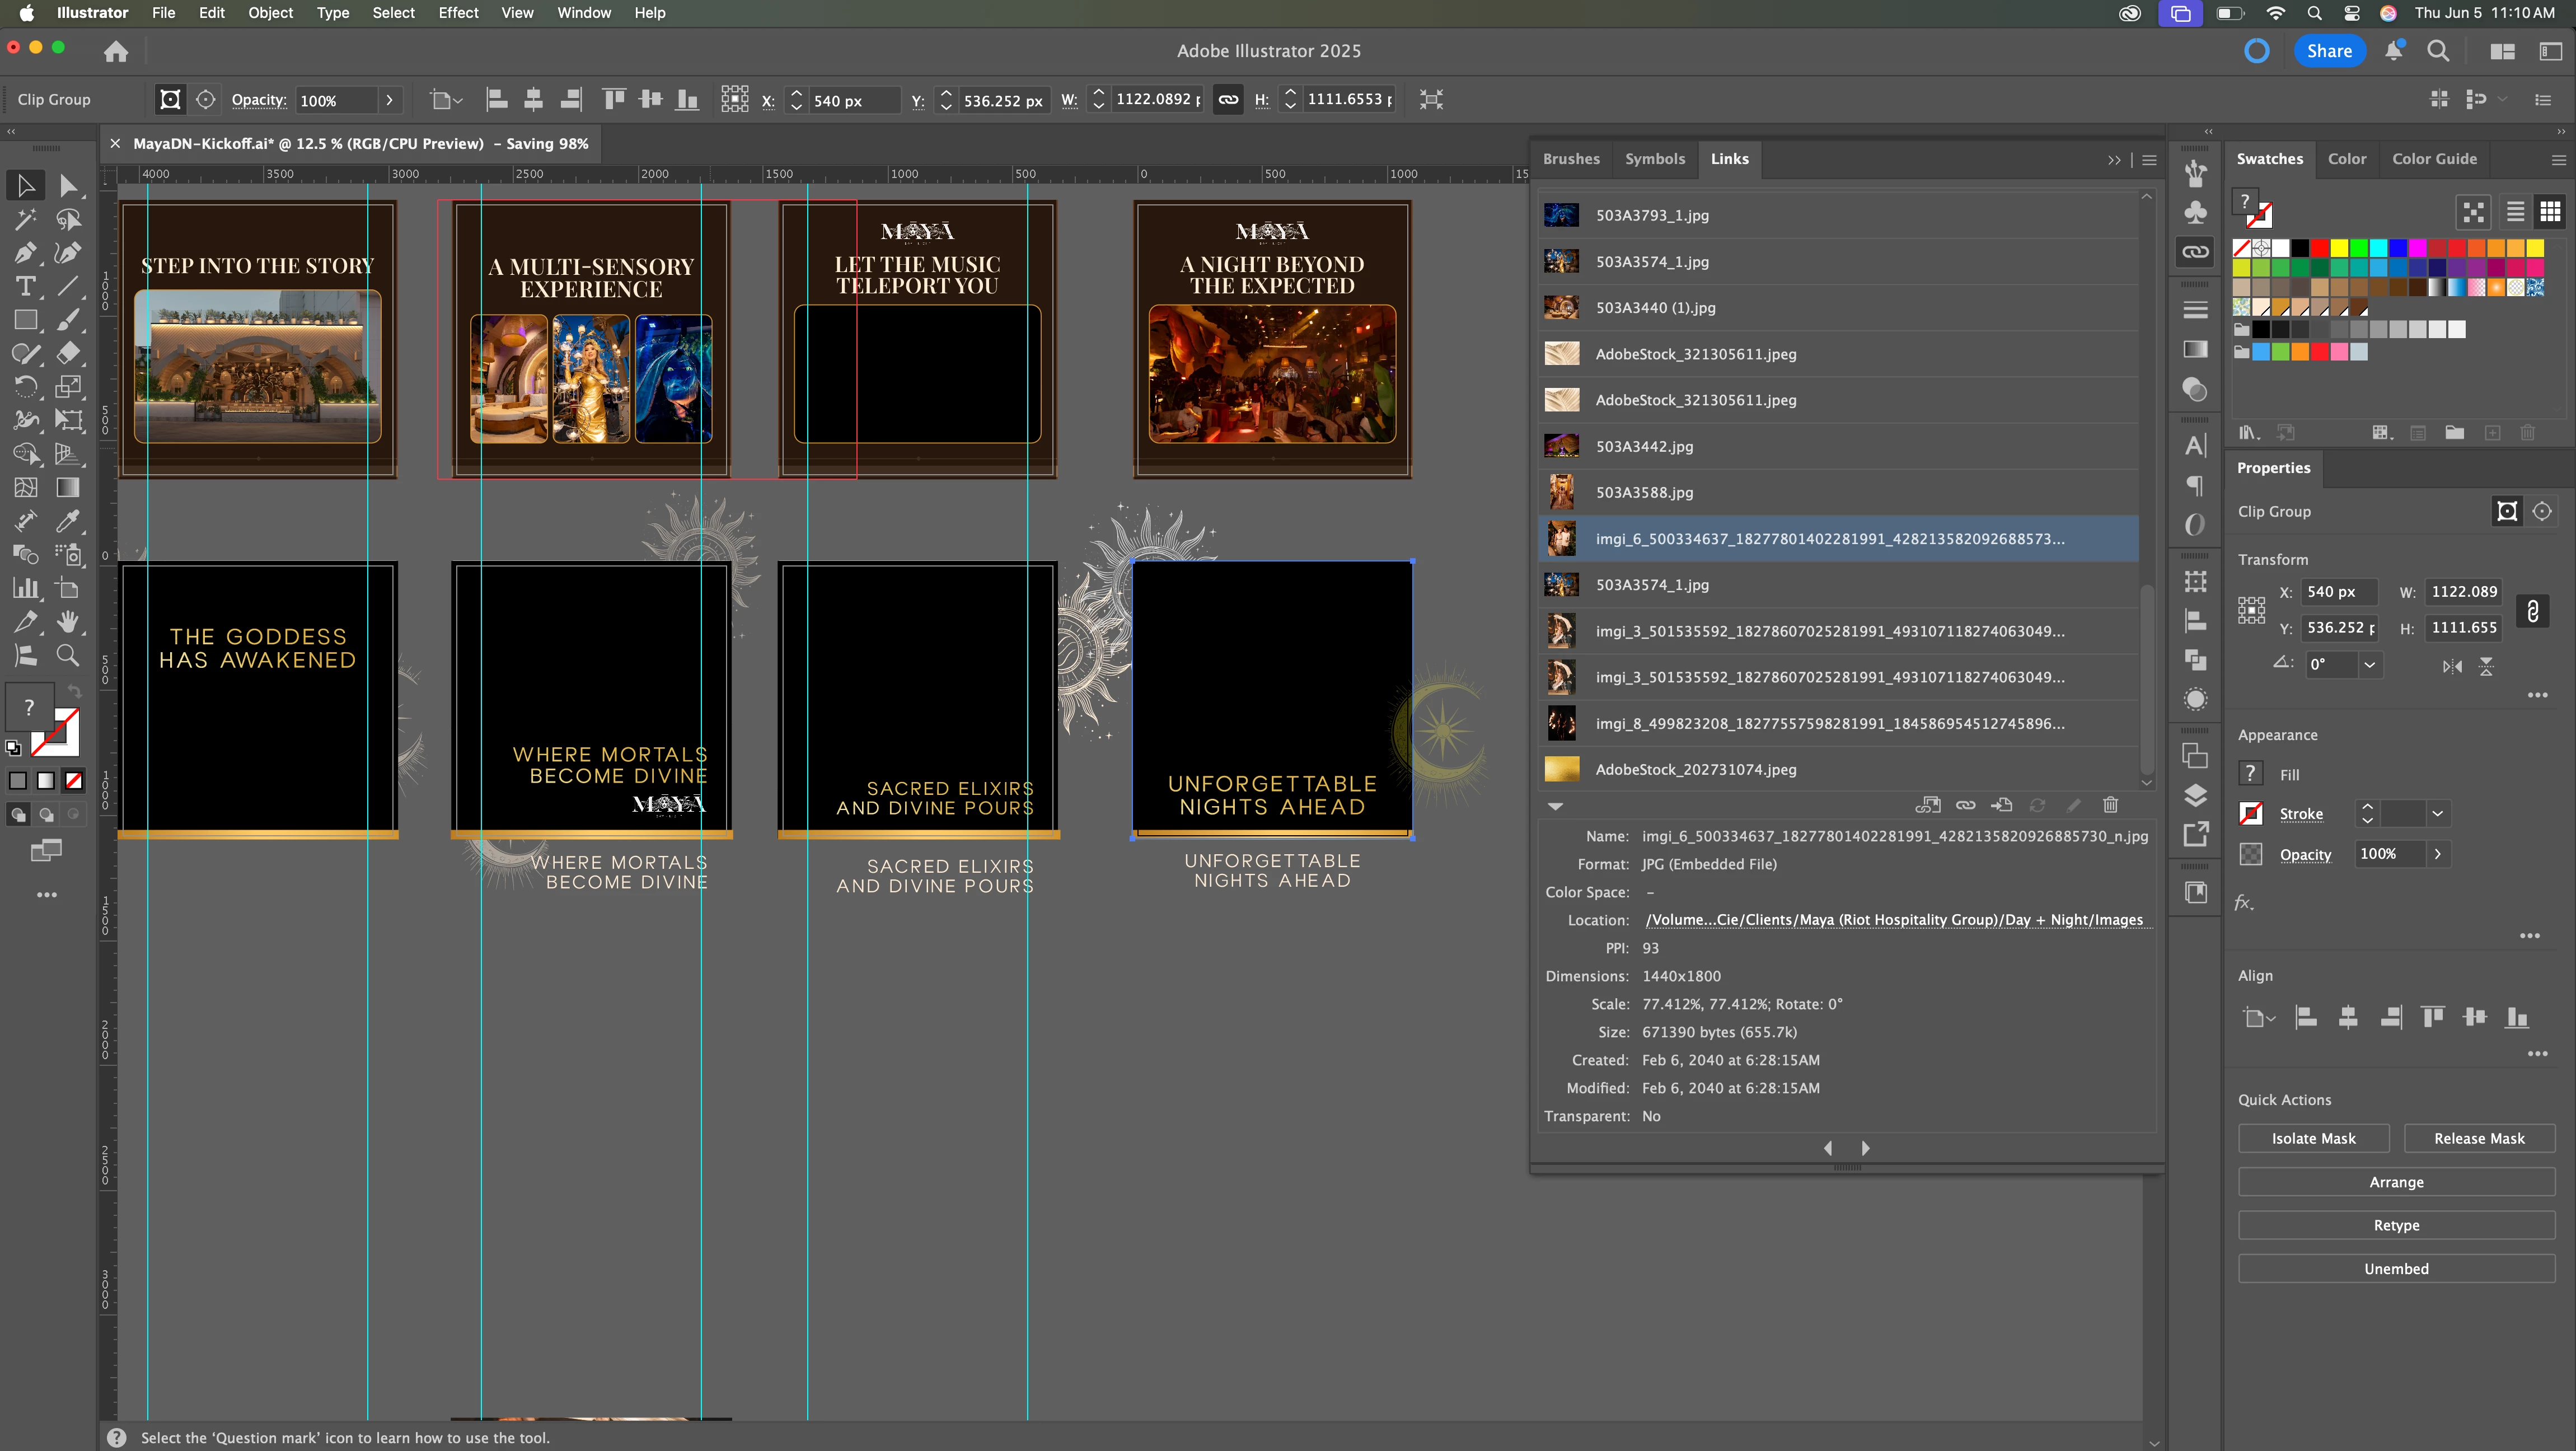Switch to the Symbols tab

click(x=1654, y=159)
